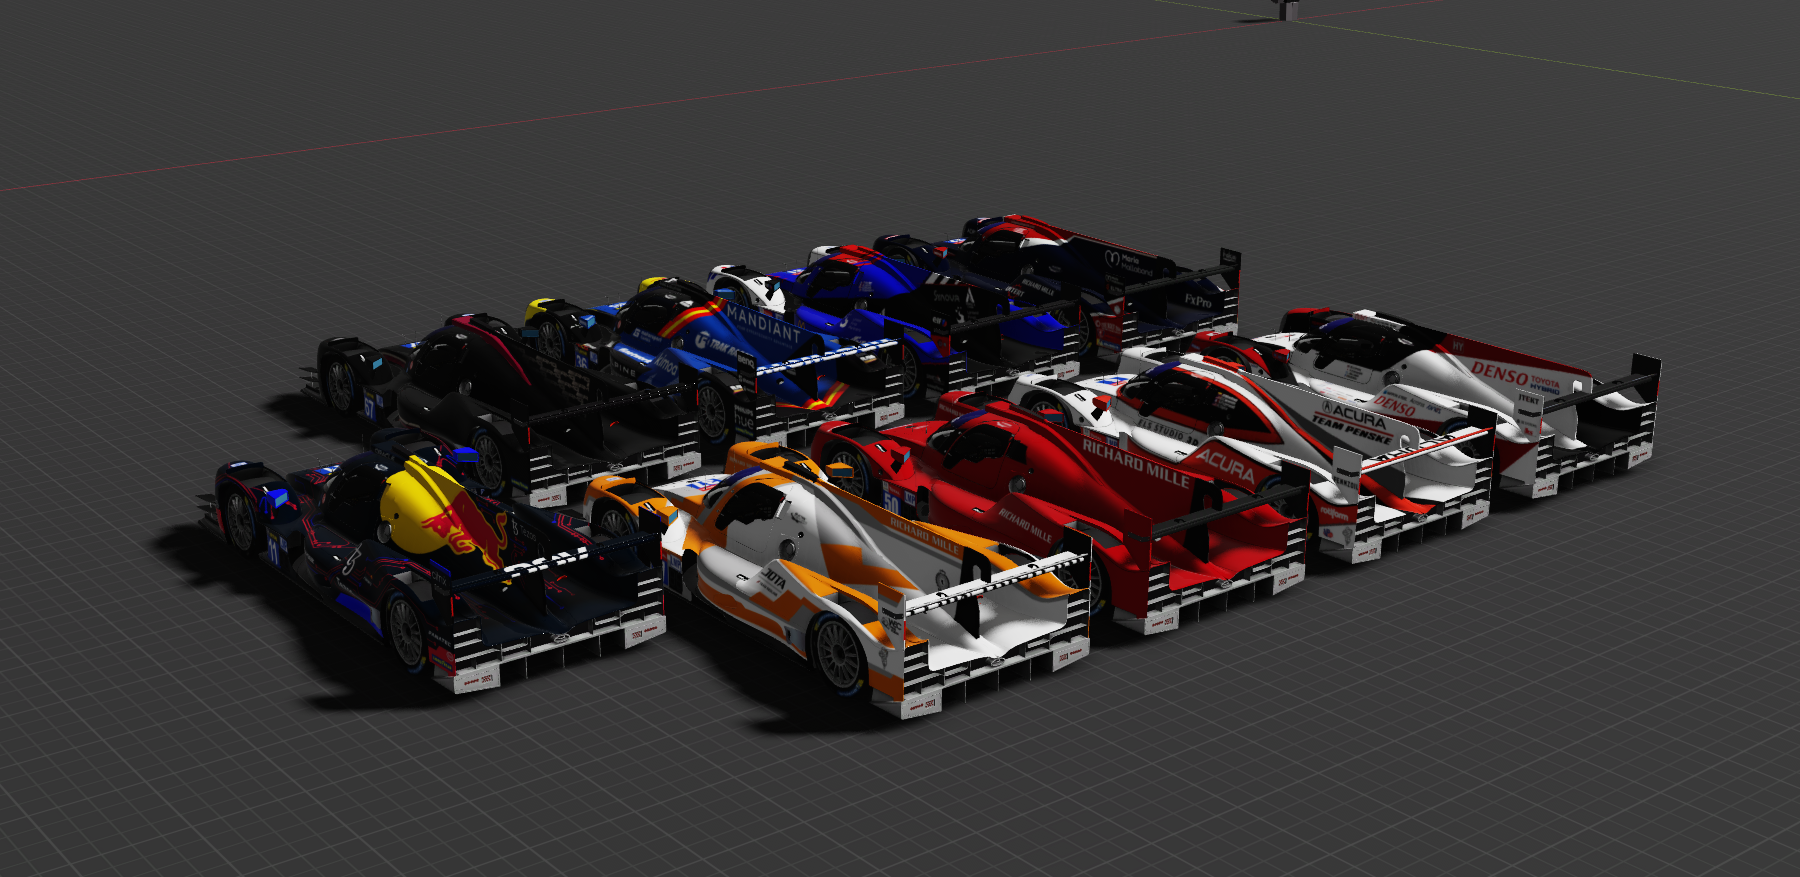Image resolution: width=1800 pixels, height=877 pixels.
Task: Click the FxPro logo on the navy car
Action: [x=1197, y=299]
